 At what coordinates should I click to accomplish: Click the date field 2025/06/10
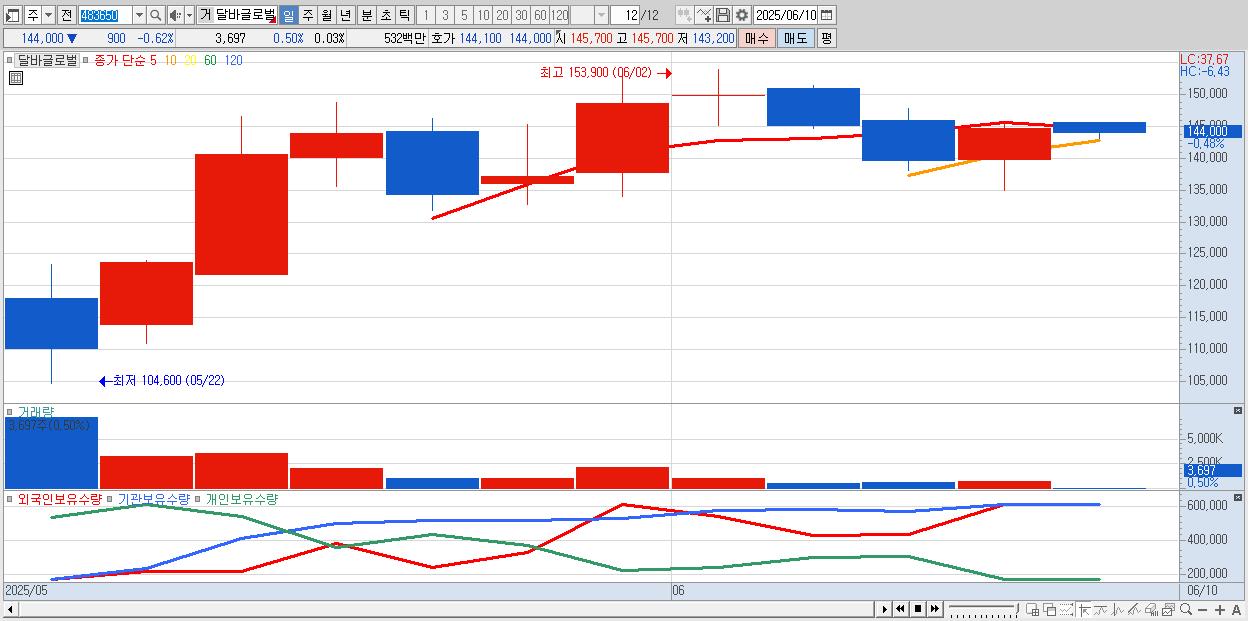pos(785,15)
